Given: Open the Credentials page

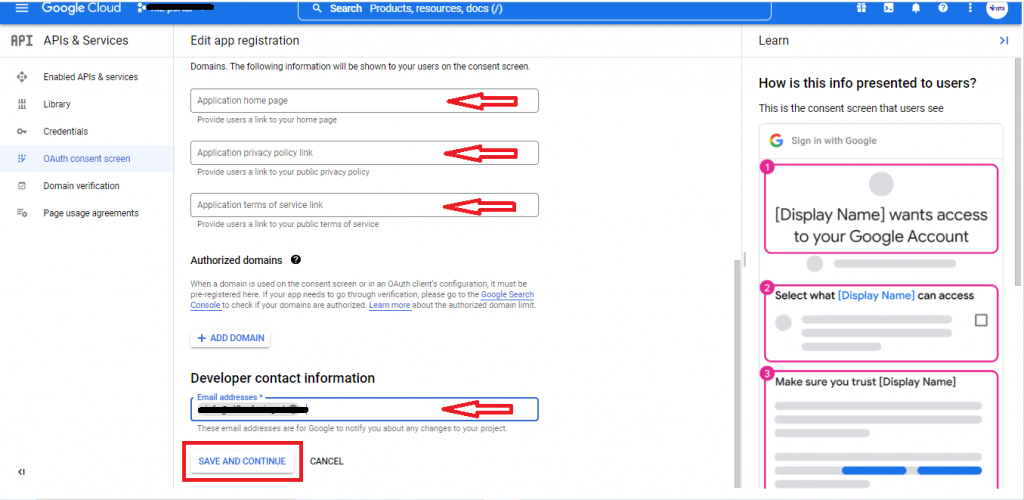Looking at the screenshot, I should [x=65, y=131].
